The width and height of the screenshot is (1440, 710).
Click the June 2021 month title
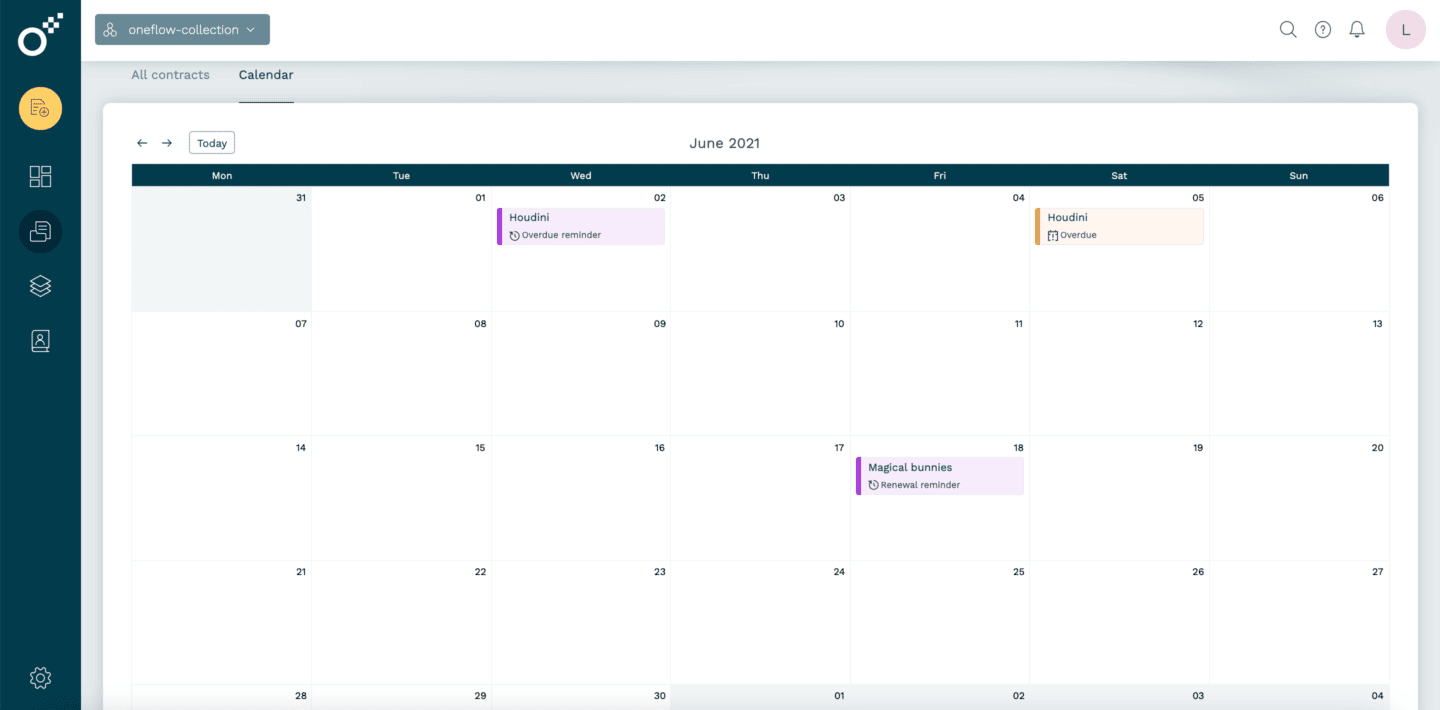(x=725, y=143)
